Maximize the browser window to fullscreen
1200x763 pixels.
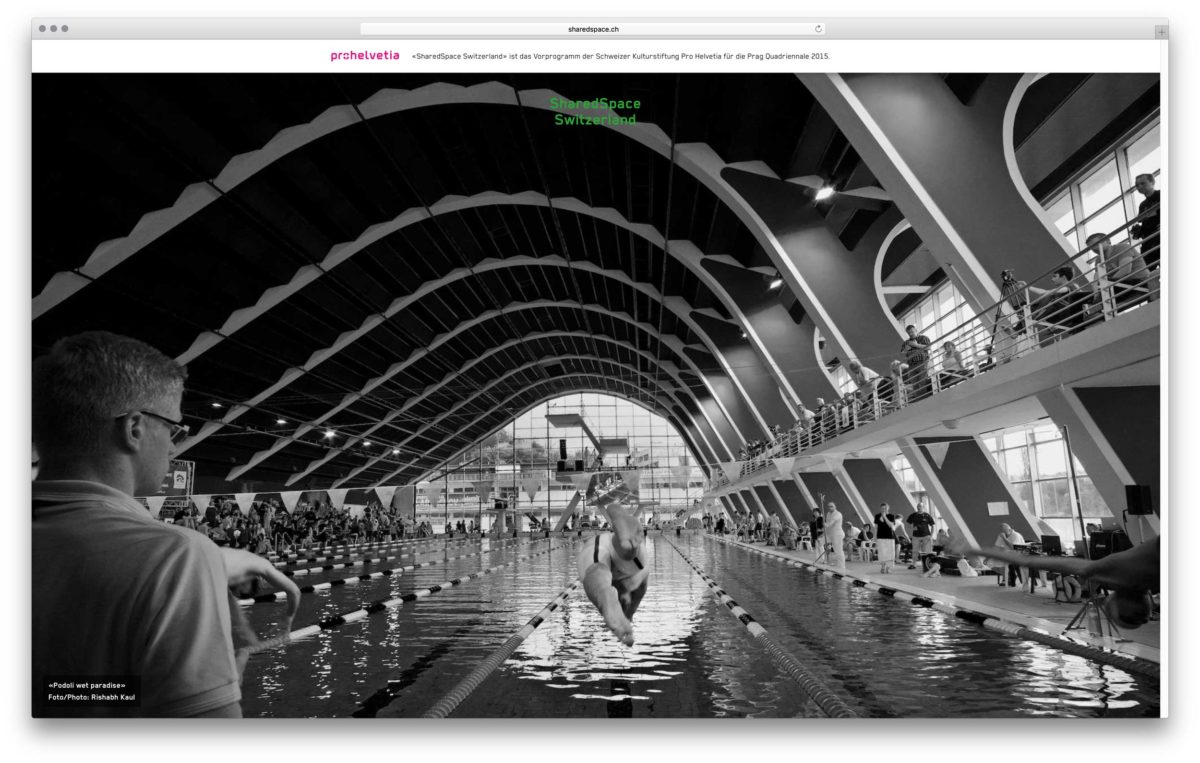[66, 29]
